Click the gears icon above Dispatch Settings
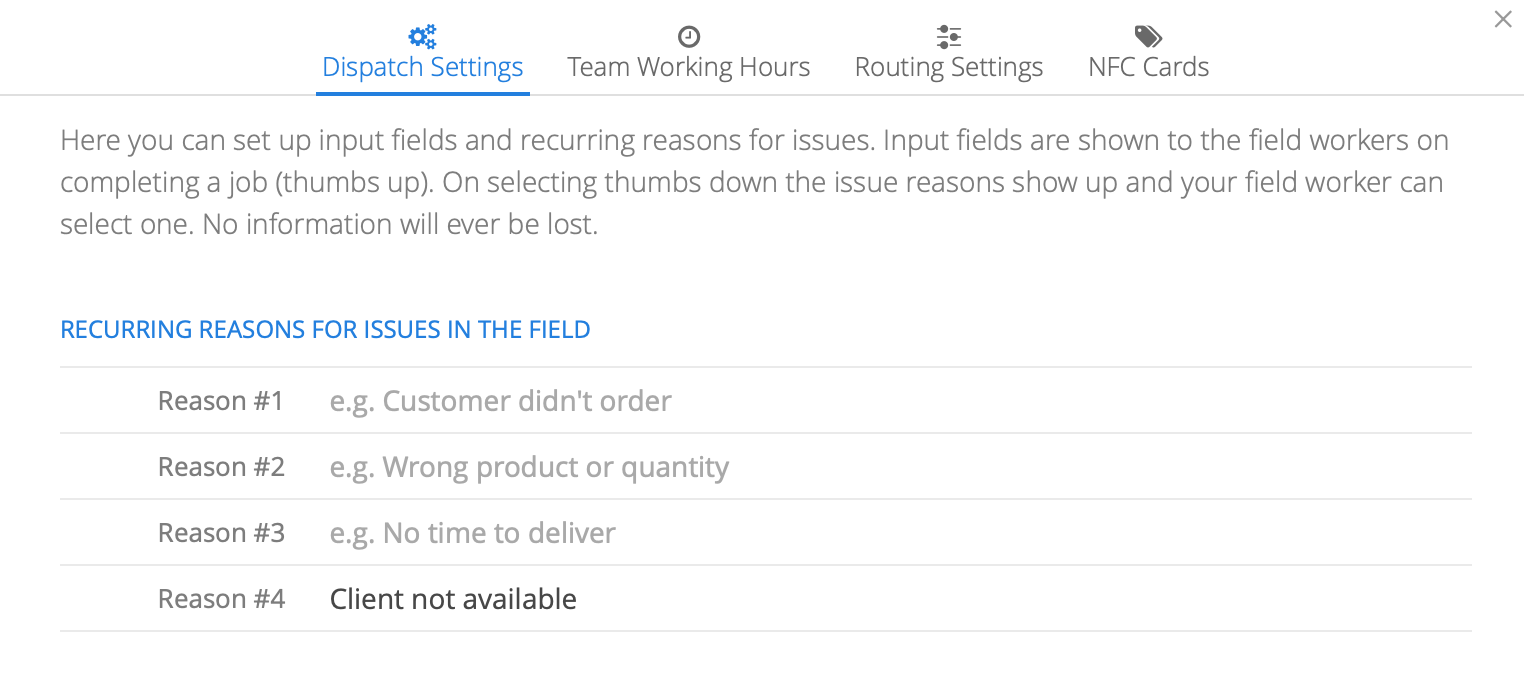Image resolution: width=1524 pixels, height=684 pixels. (x=423, y=37)
